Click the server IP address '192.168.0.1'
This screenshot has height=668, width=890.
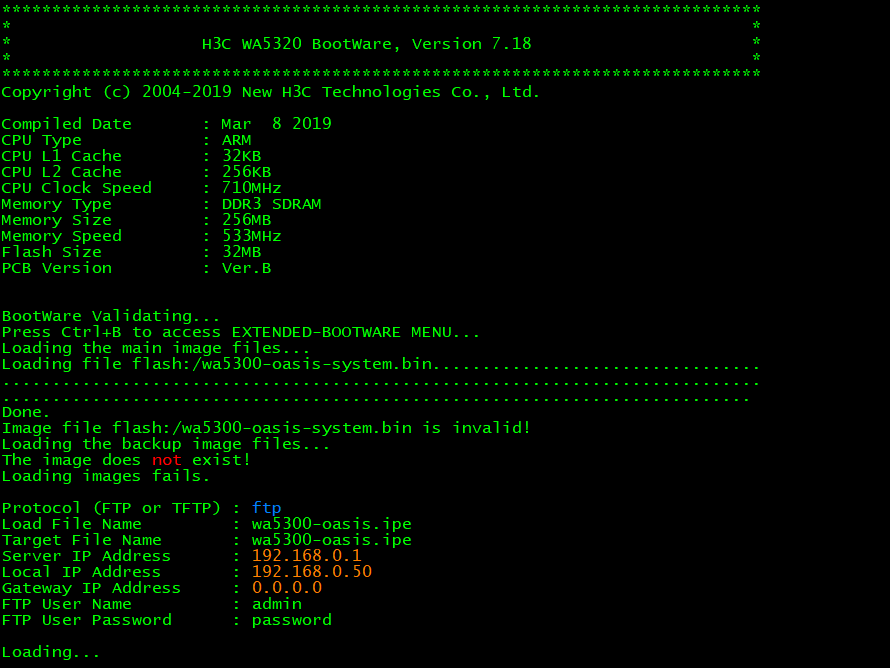[x=307, y=556]
